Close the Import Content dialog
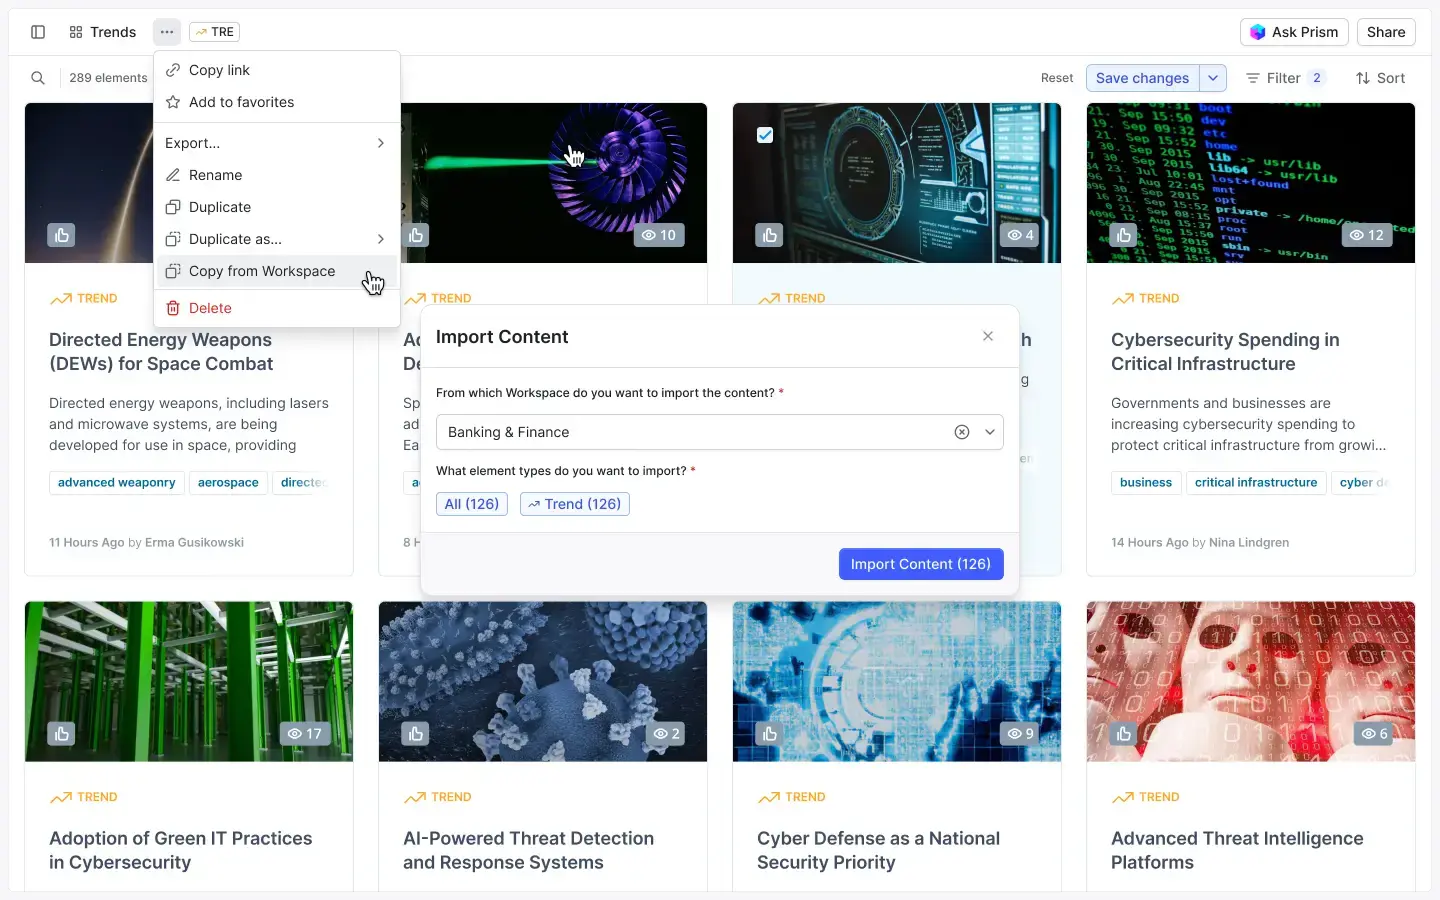The image size is (1440, 900). [x=988, y=336]
